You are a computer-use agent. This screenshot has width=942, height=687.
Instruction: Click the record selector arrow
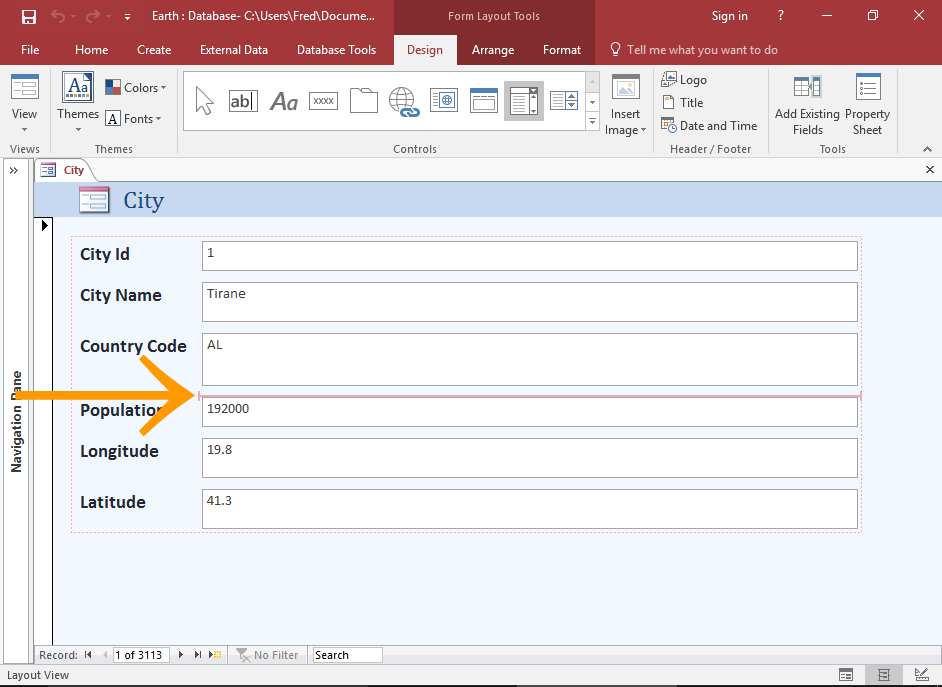point(44,226)
